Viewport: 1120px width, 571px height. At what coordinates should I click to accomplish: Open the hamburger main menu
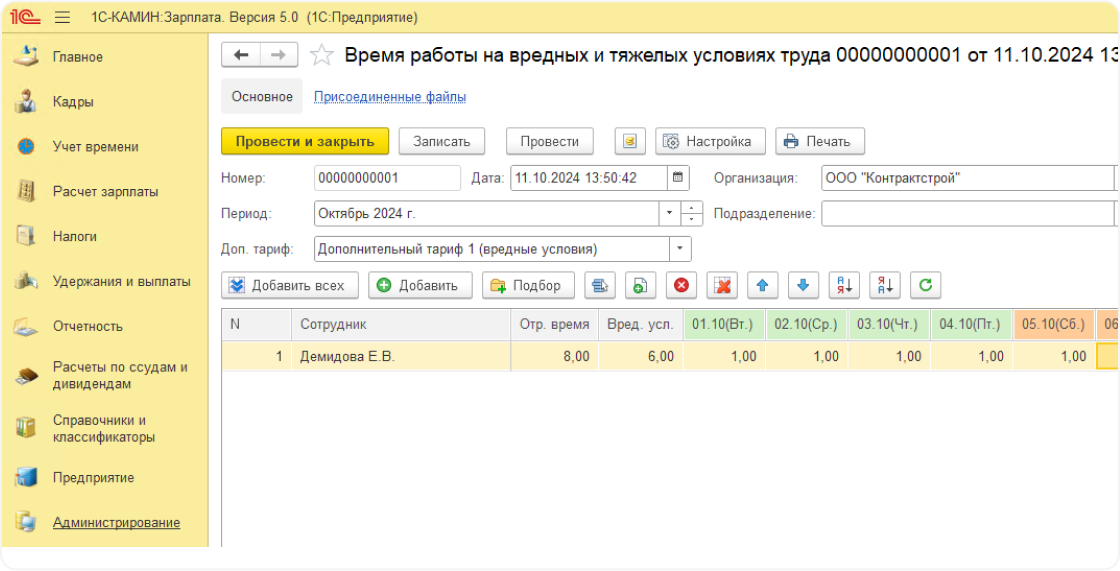(62, 17)
